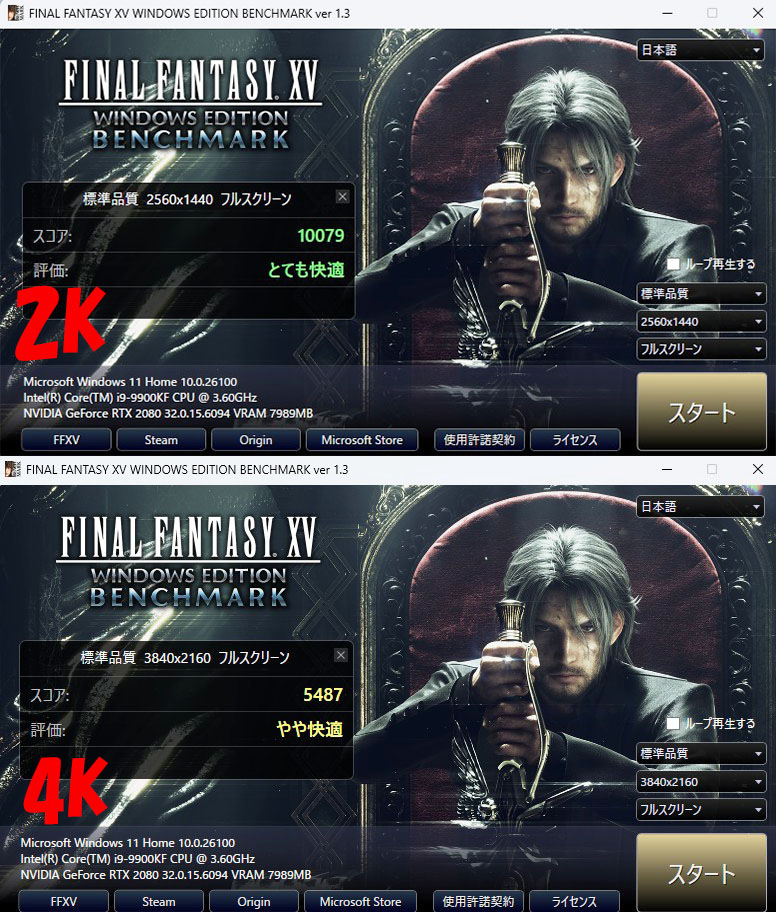Screen dimensions: 776x912
Task: Open the 3840x2160 resolution dropdown
Action: (x=701, y=782)
